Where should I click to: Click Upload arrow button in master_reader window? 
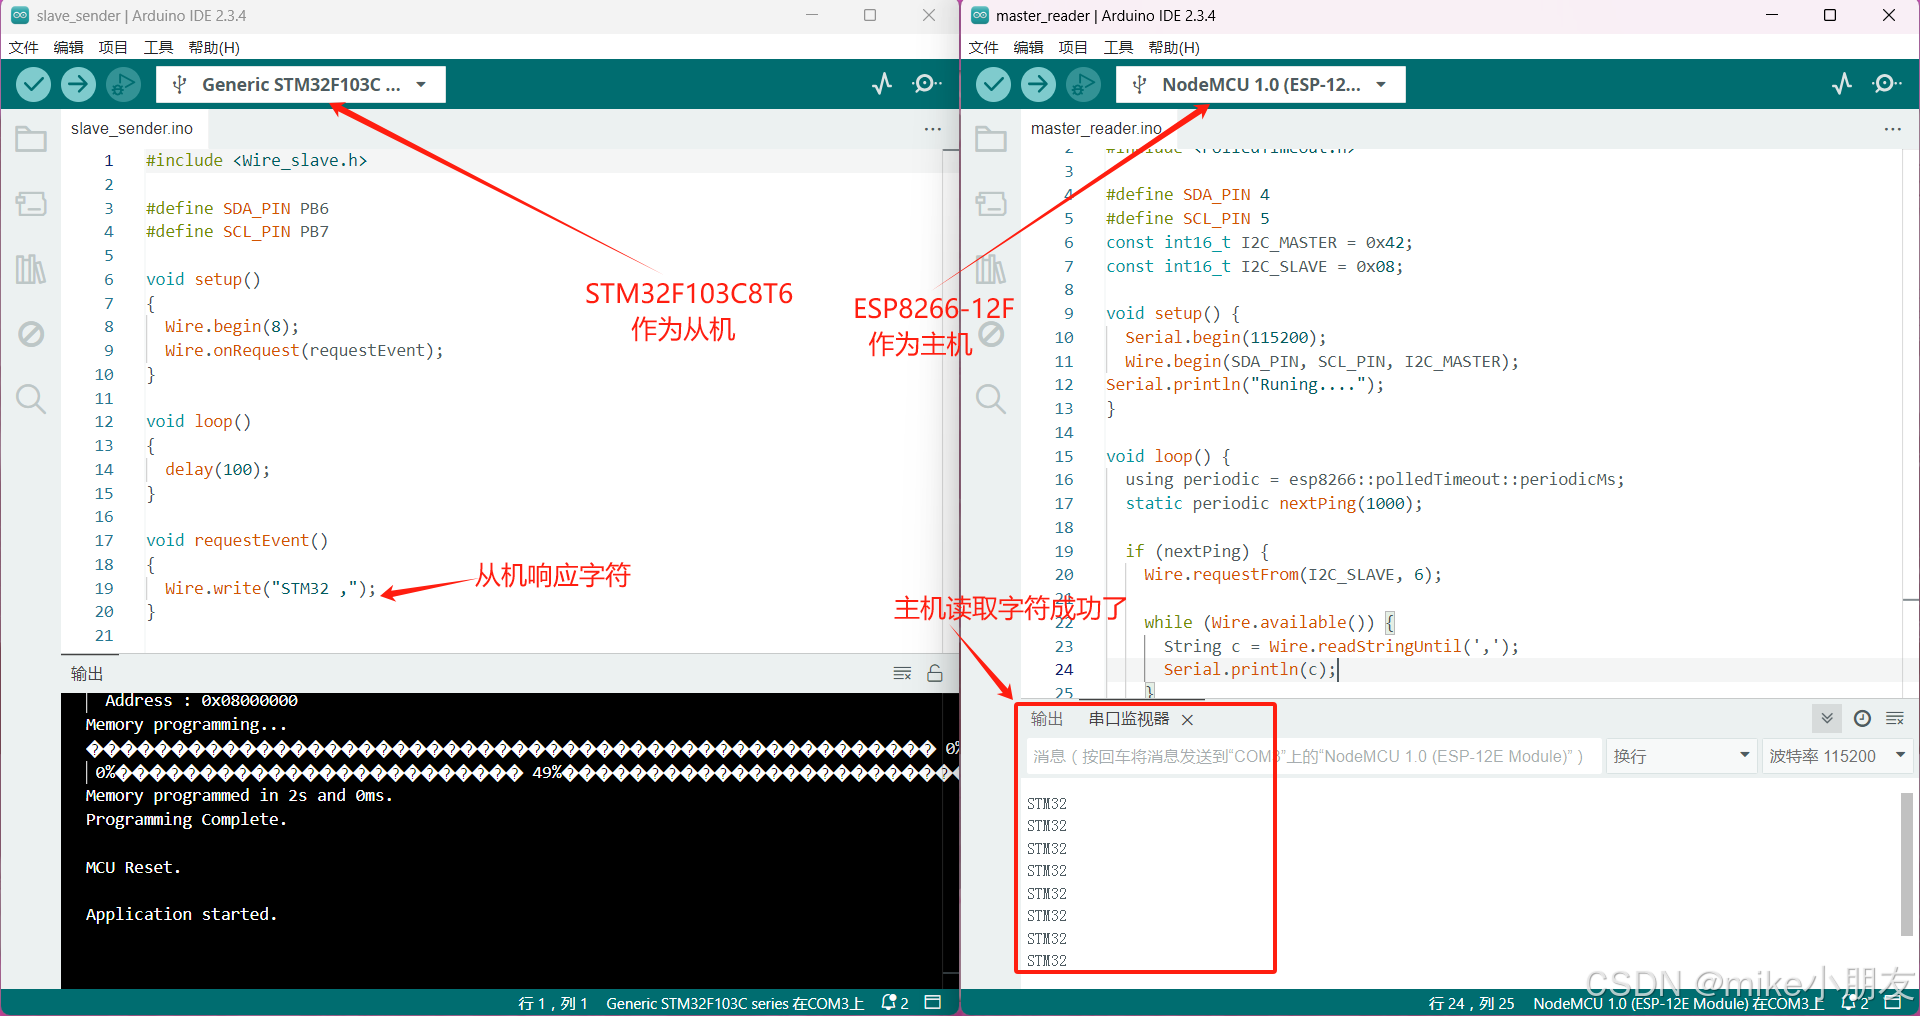click(x=1038, y=84)
